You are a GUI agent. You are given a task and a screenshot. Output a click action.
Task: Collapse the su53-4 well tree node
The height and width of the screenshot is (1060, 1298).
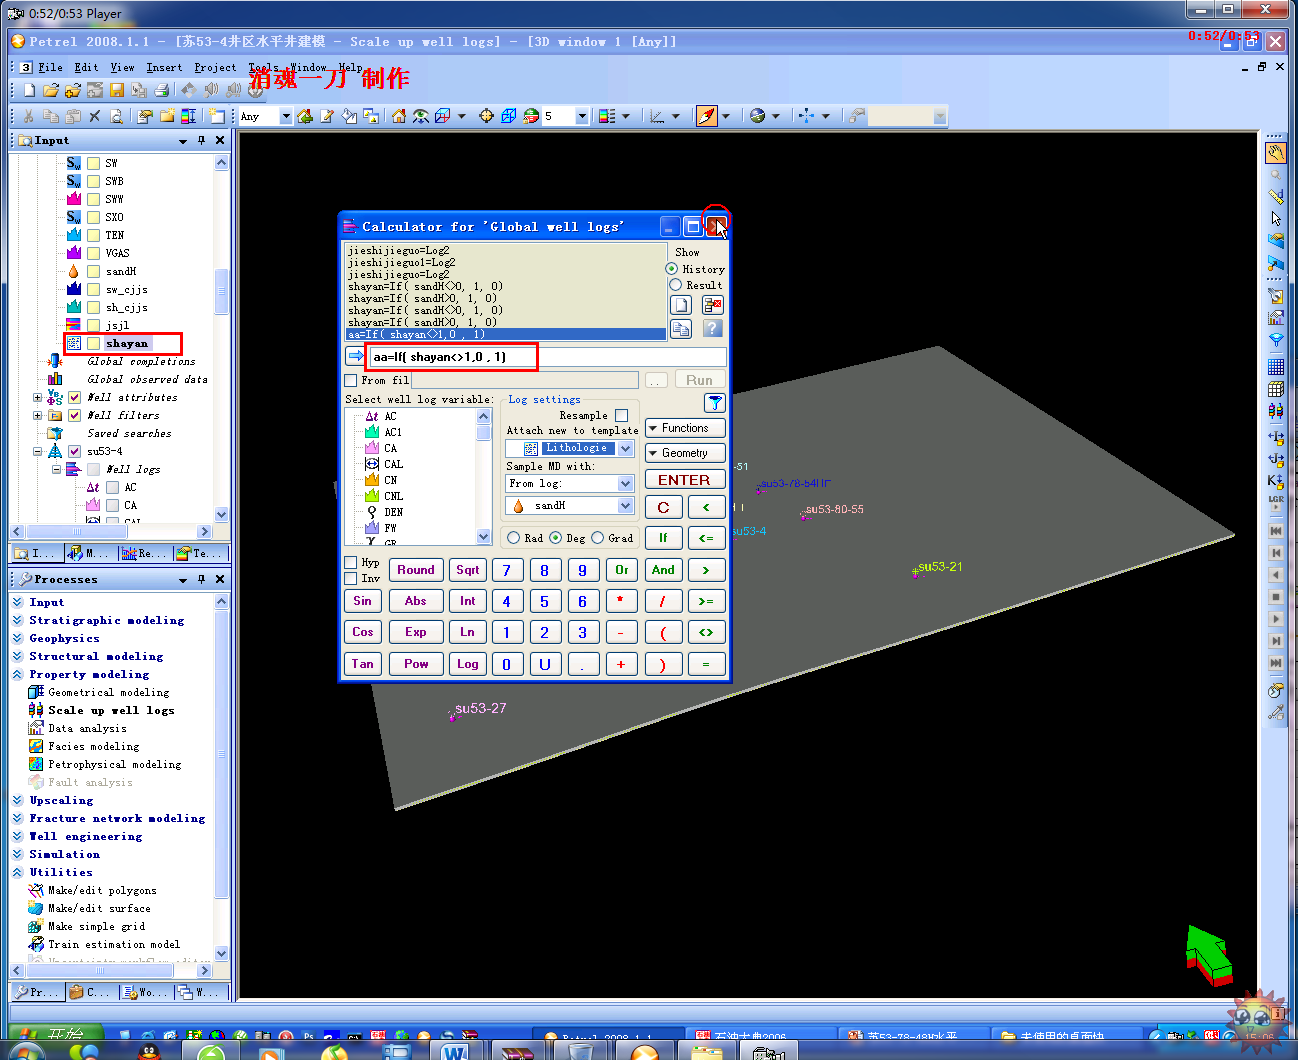[x=38, y=452]
